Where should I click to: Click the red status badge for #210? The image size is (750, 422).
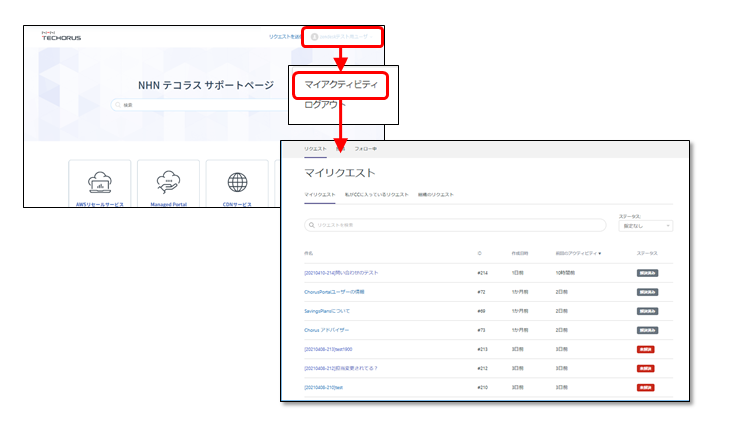pos(646,388)
